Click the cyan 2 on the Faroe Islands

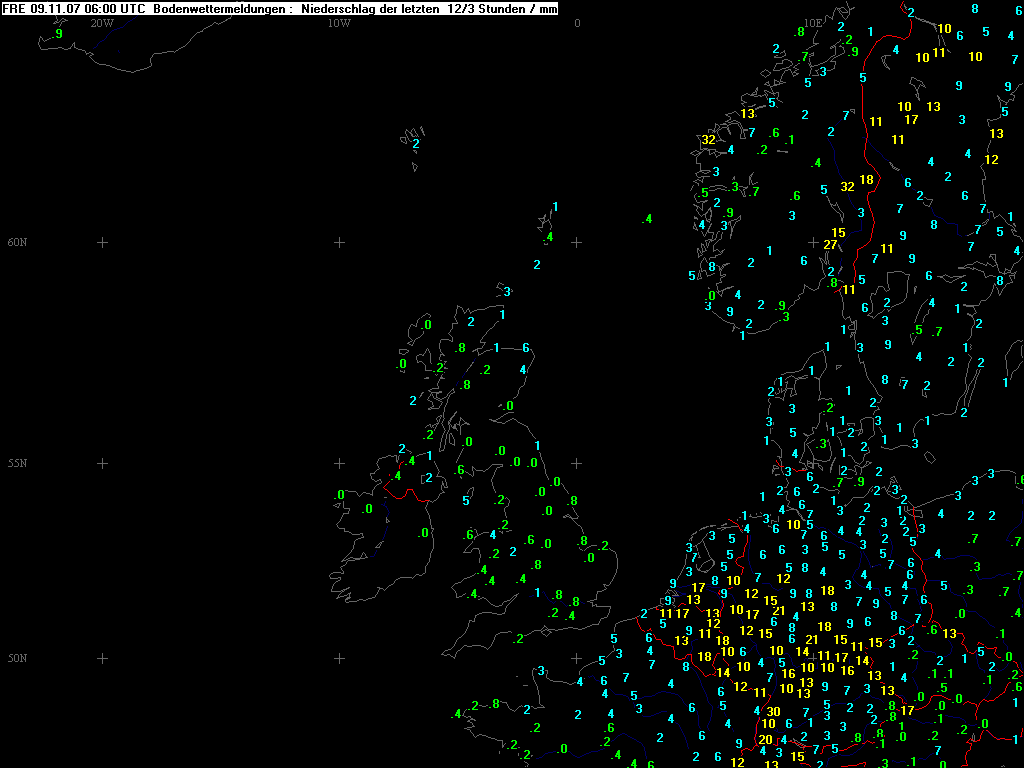[415, 144]
